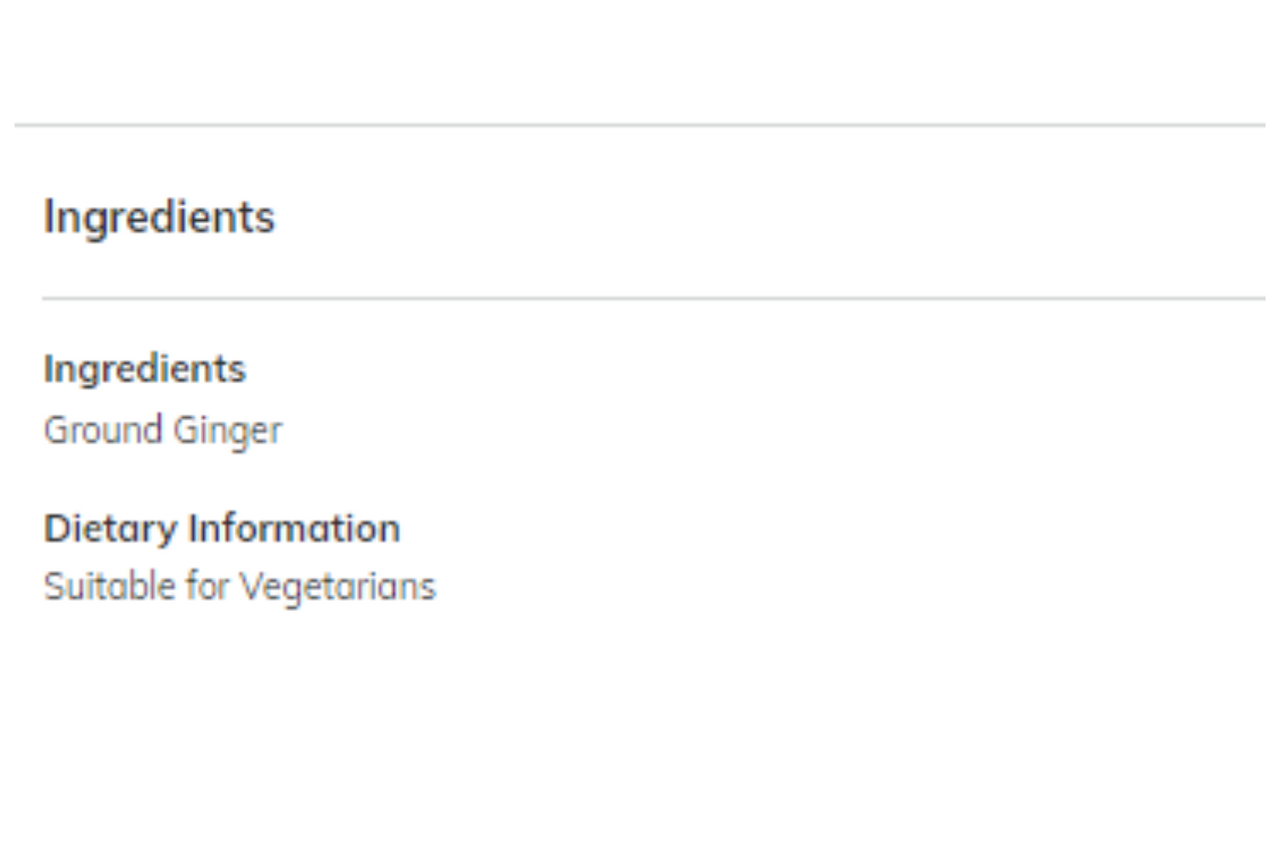
Task: Collapse the large Ingredients section heading
Action: tap(159, 218)
